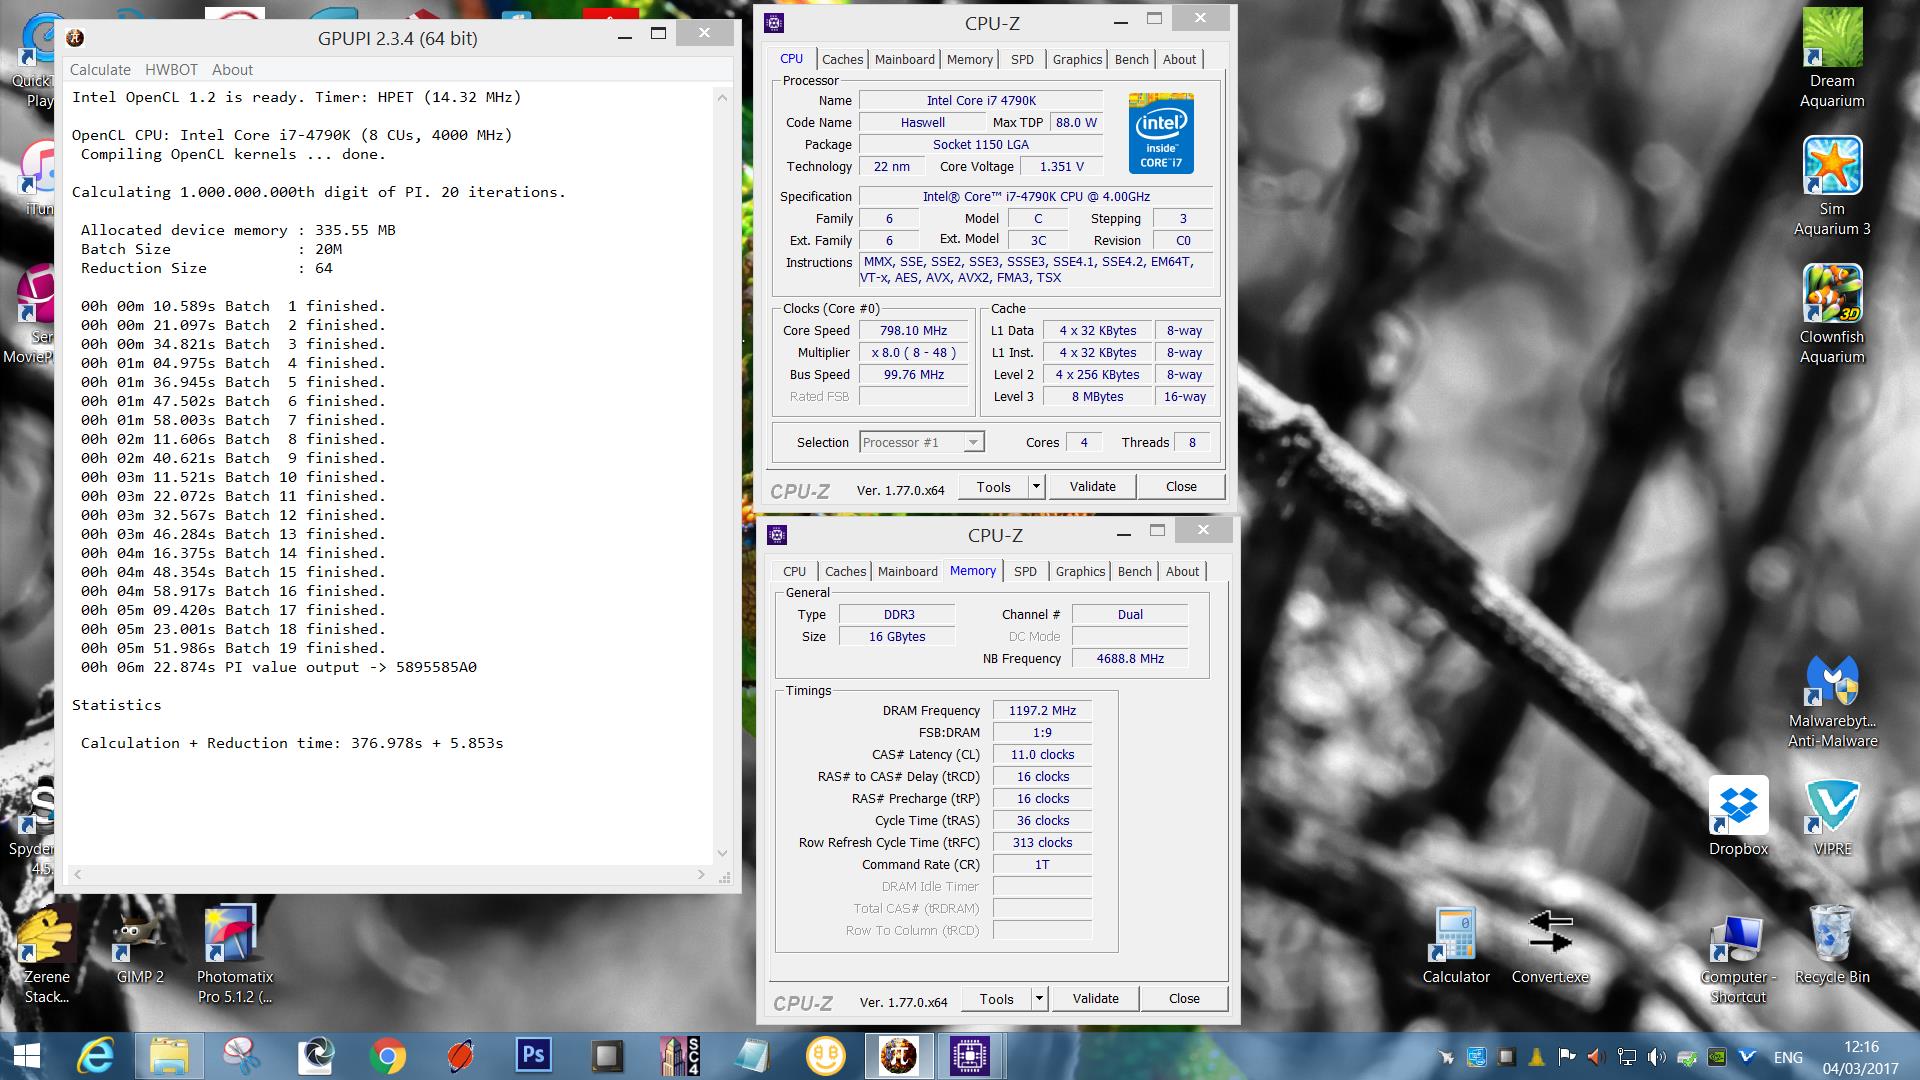Image resolution: width=1920 pixels, height=1080 pixels.
Task: Click the volume speaker tray icon
Action: click(1656, 1057)
